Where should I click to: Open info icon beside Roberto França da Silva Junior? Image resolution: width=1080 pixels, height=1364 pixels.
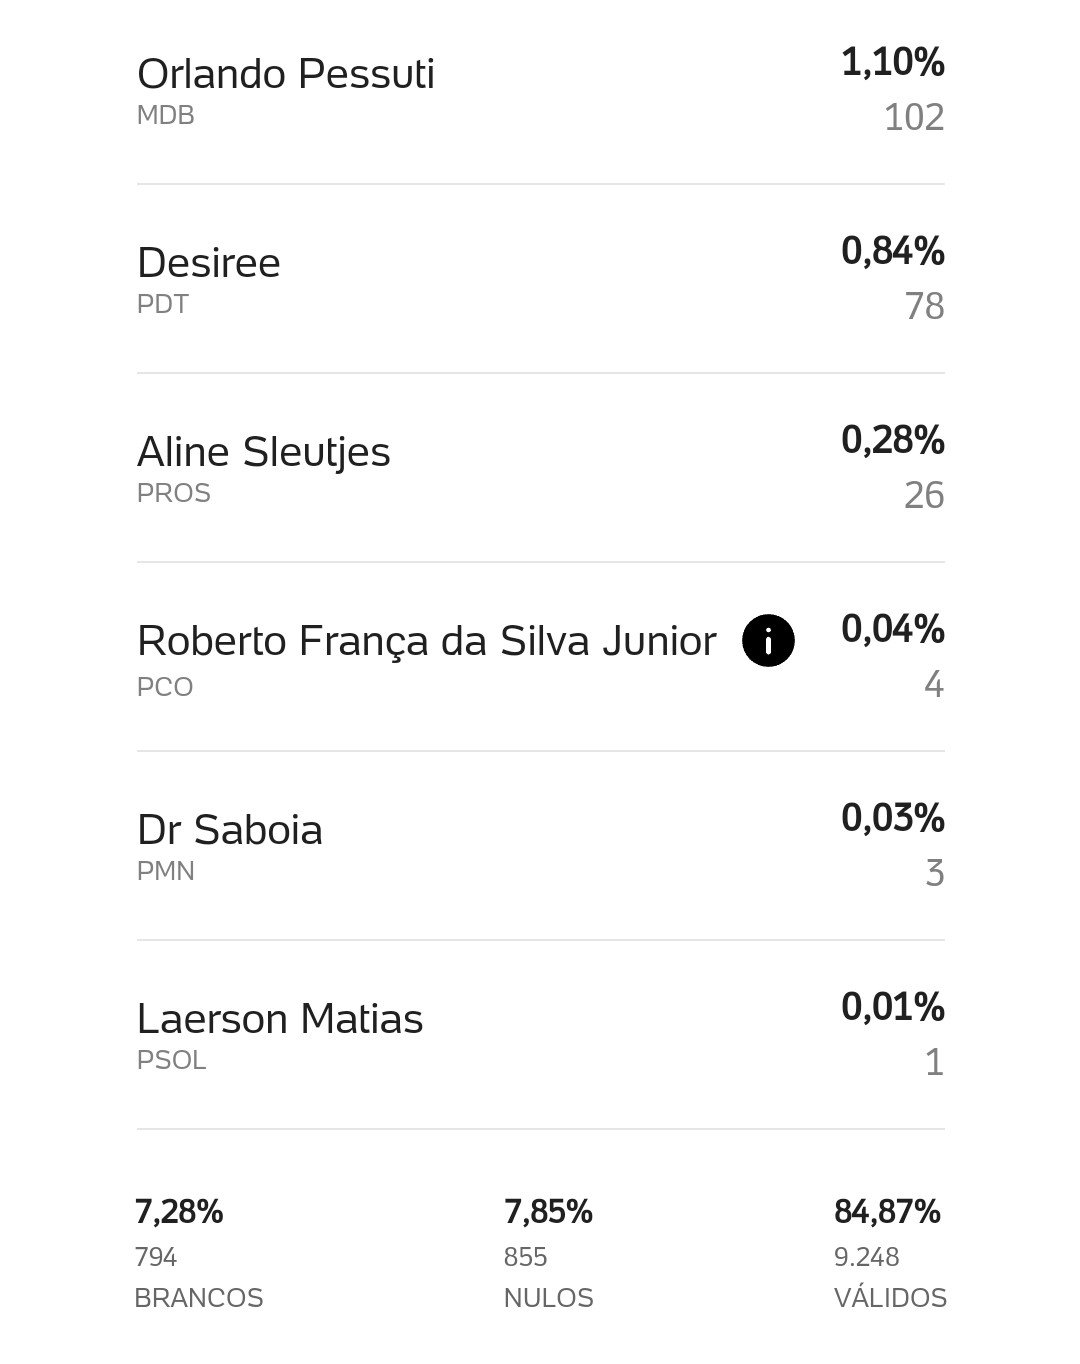coord(768,640)
